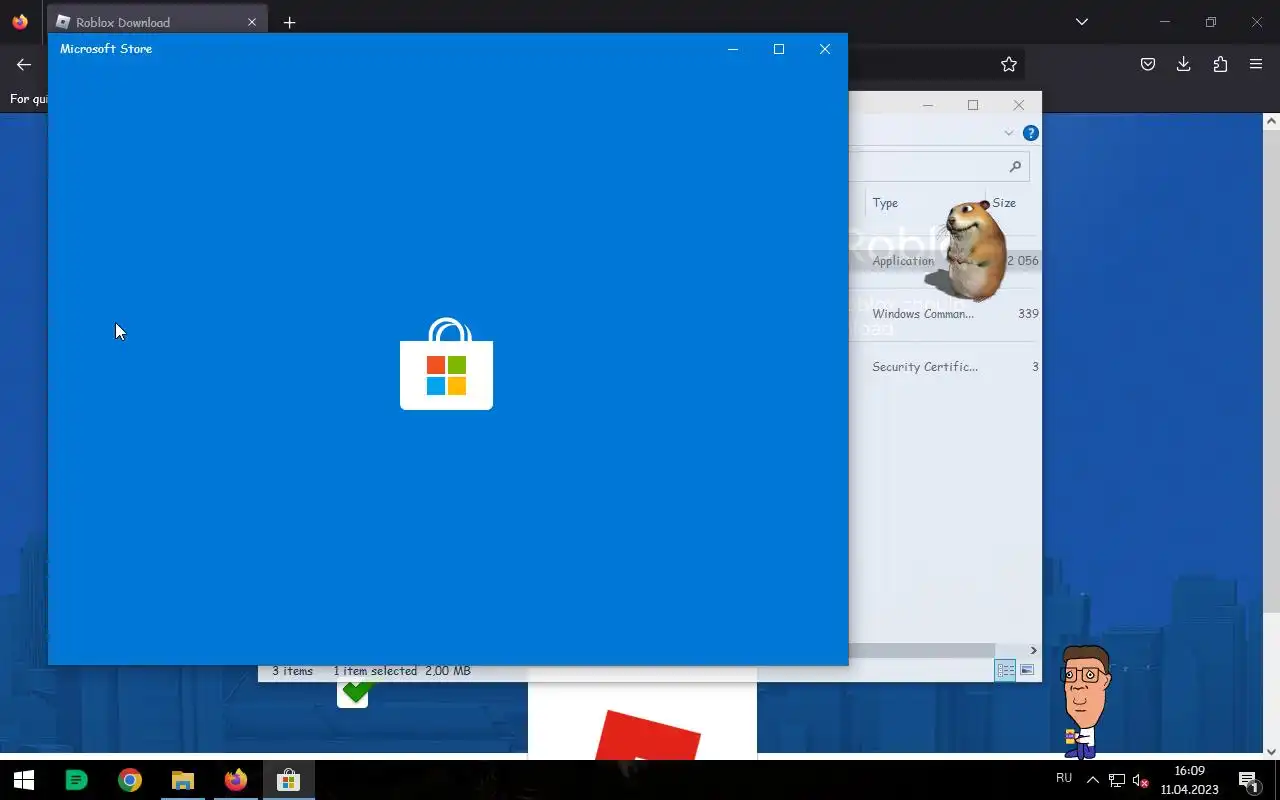Maximize the File Explorer window
Viewport: 1280px width, 800px height.
pos(973,105)
